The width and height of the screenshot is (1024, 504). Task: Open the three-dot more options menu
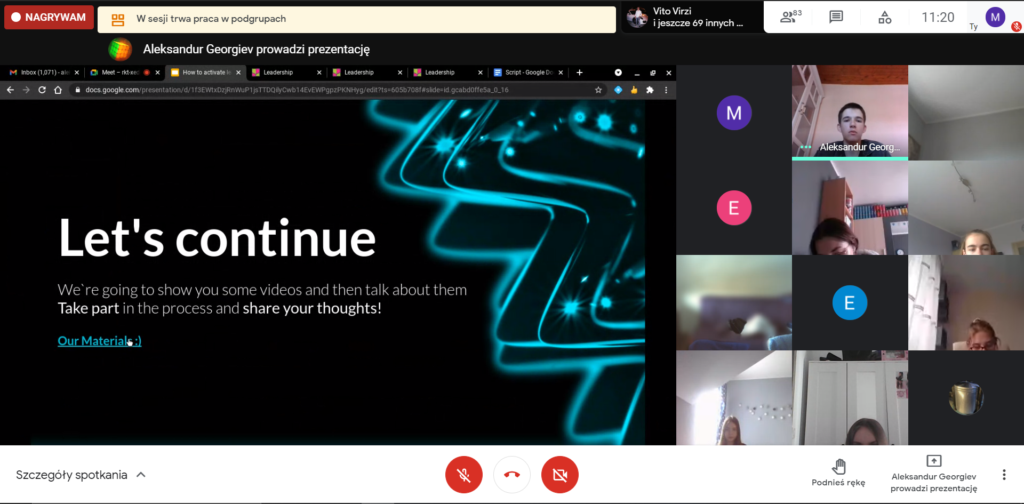(1003, 475)
